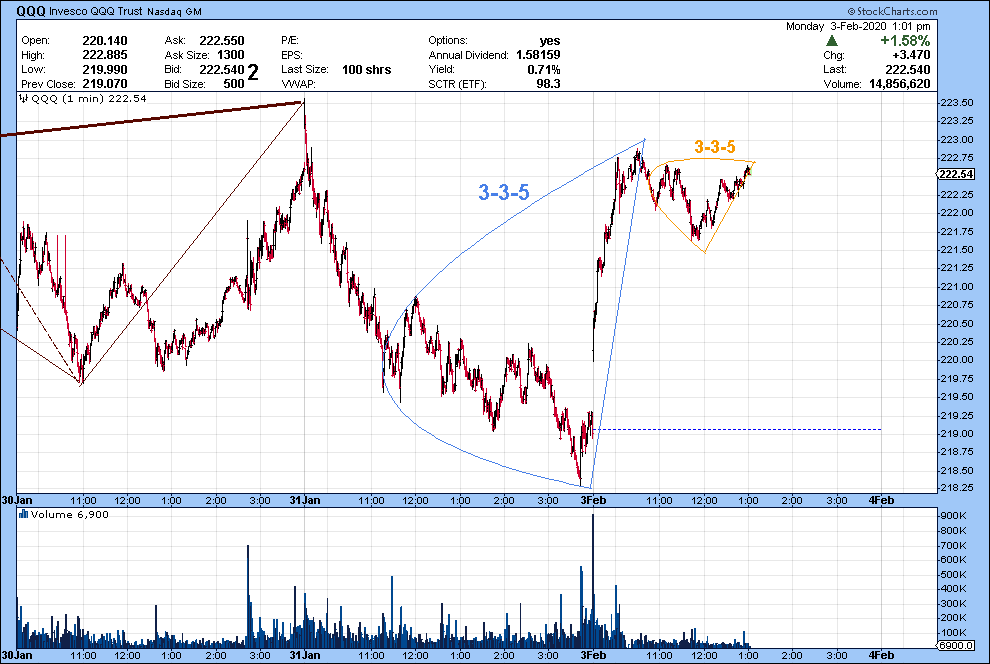Click the 223.50 price axis label
990x664 pixels.
(957, 103)
